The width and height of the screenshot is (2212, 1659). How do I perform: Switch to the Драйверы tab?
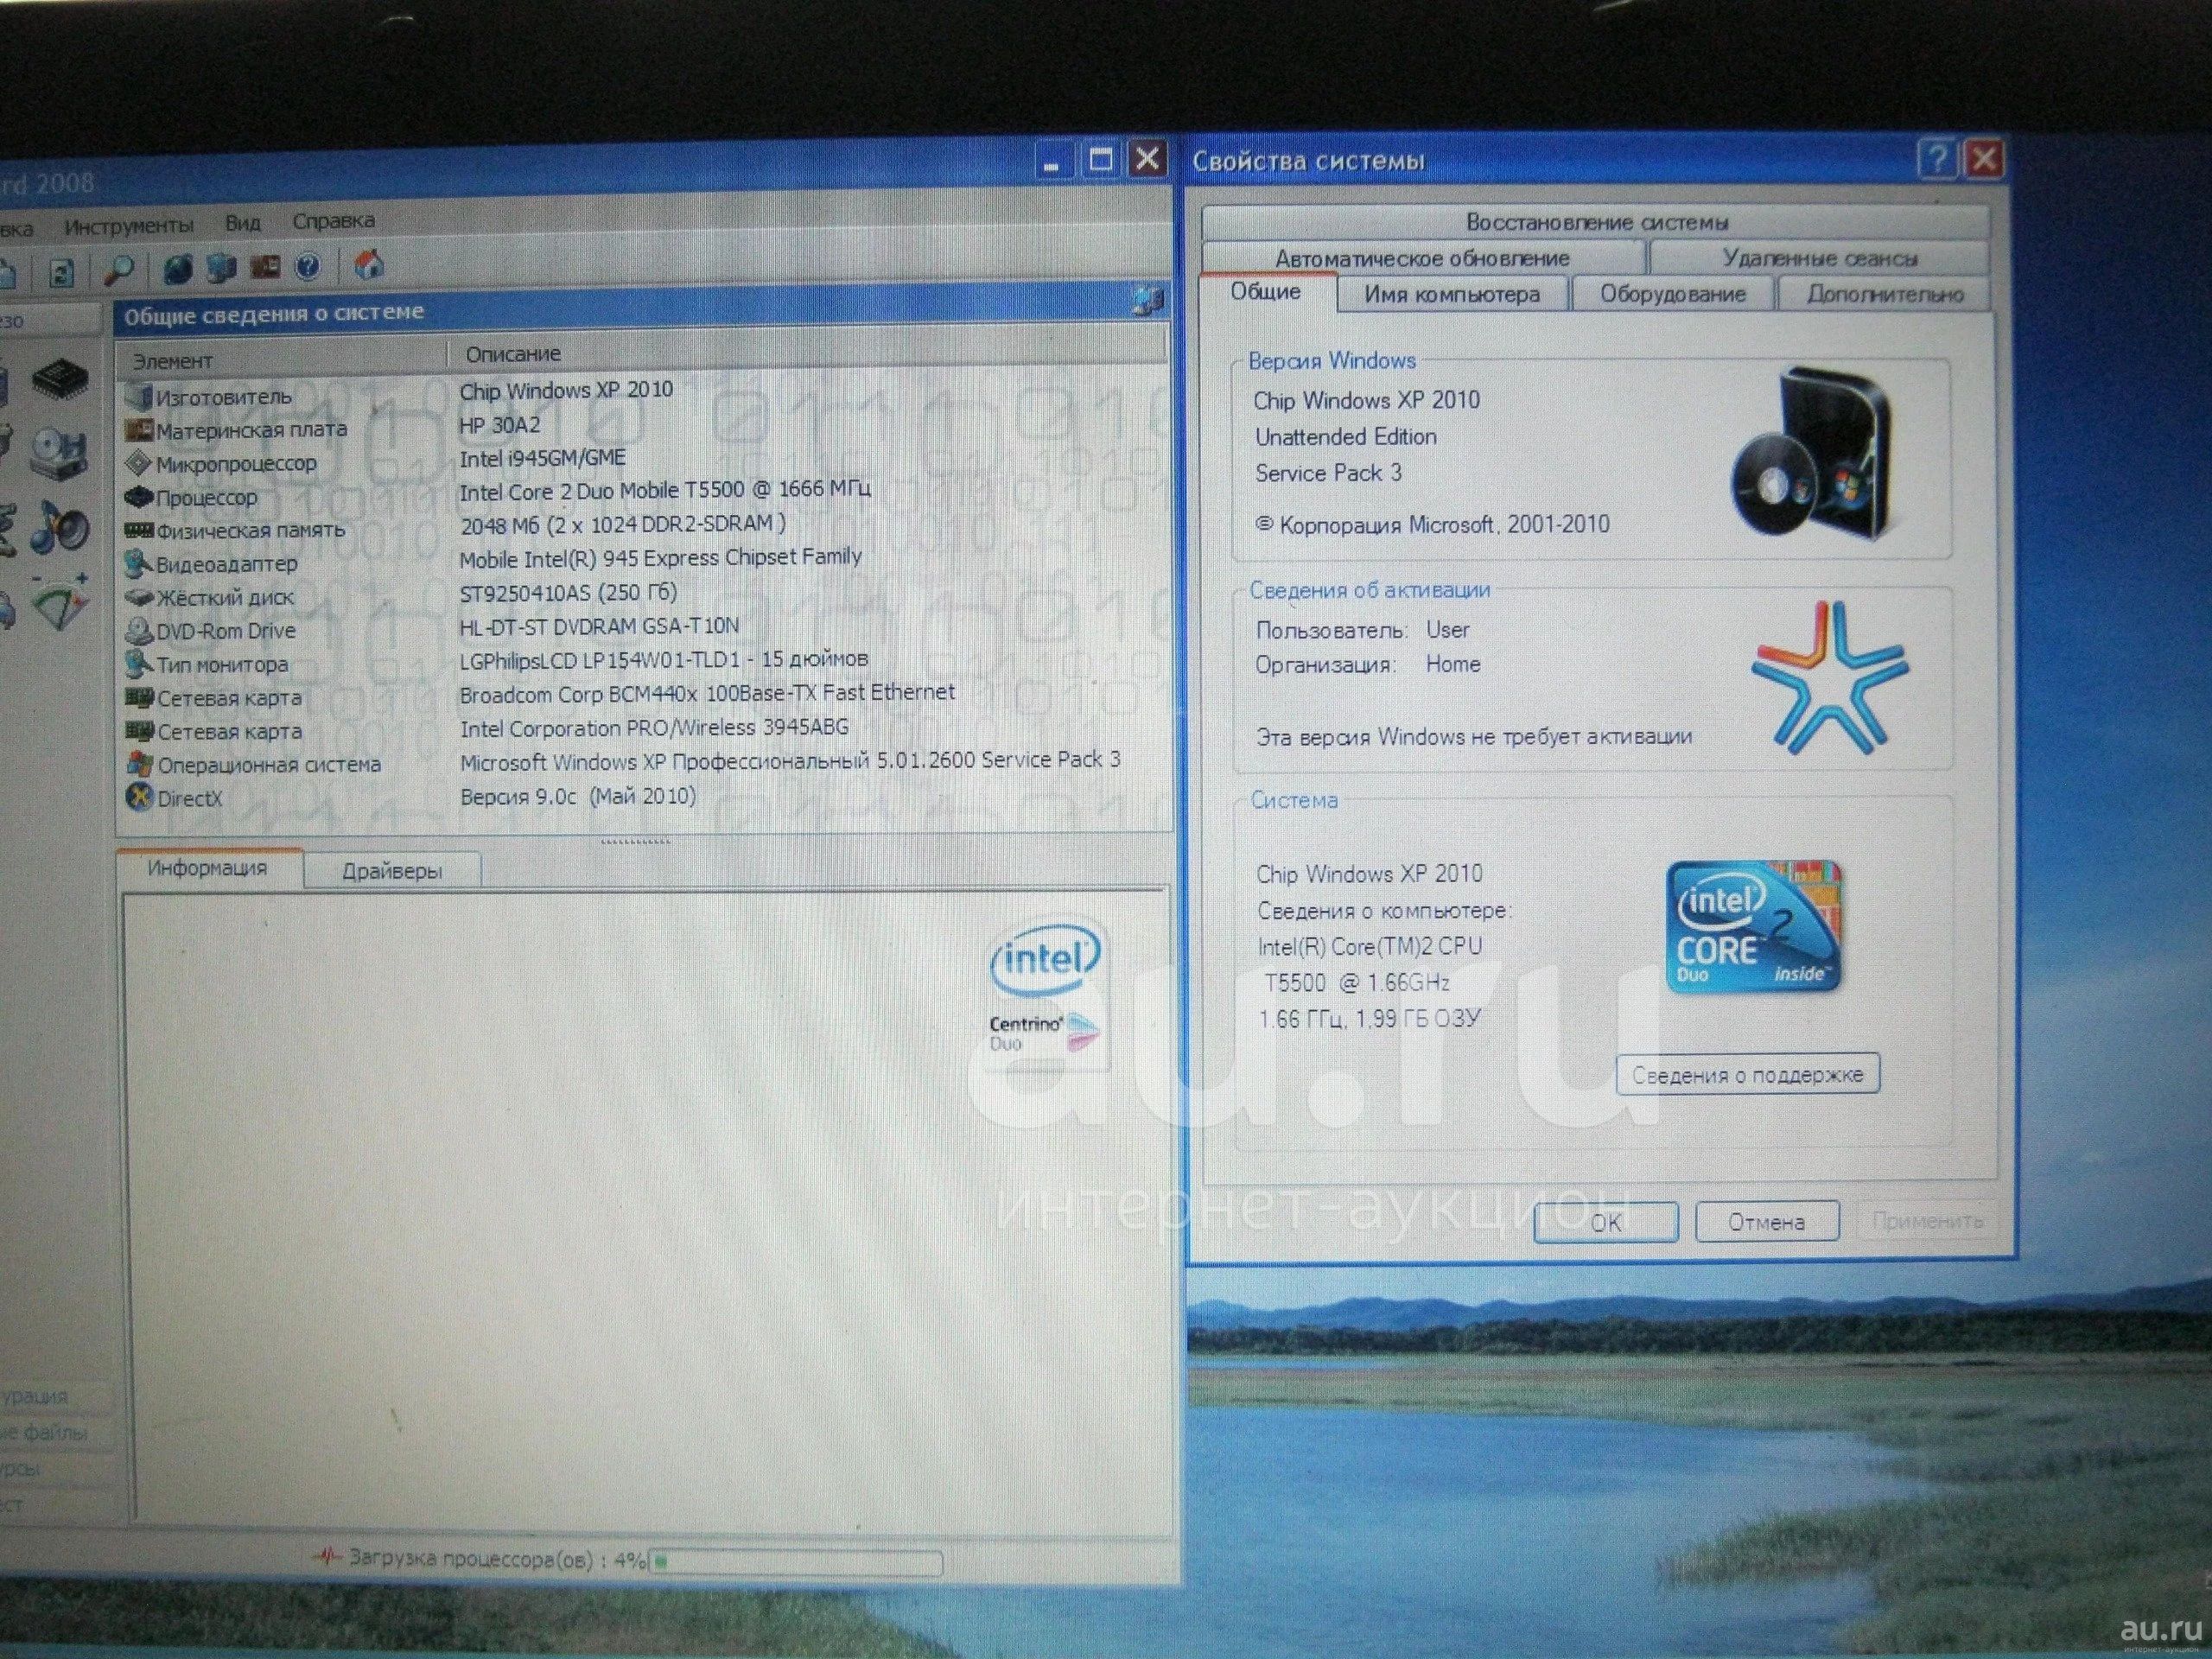pyautogui.click(x=392, y=871)
